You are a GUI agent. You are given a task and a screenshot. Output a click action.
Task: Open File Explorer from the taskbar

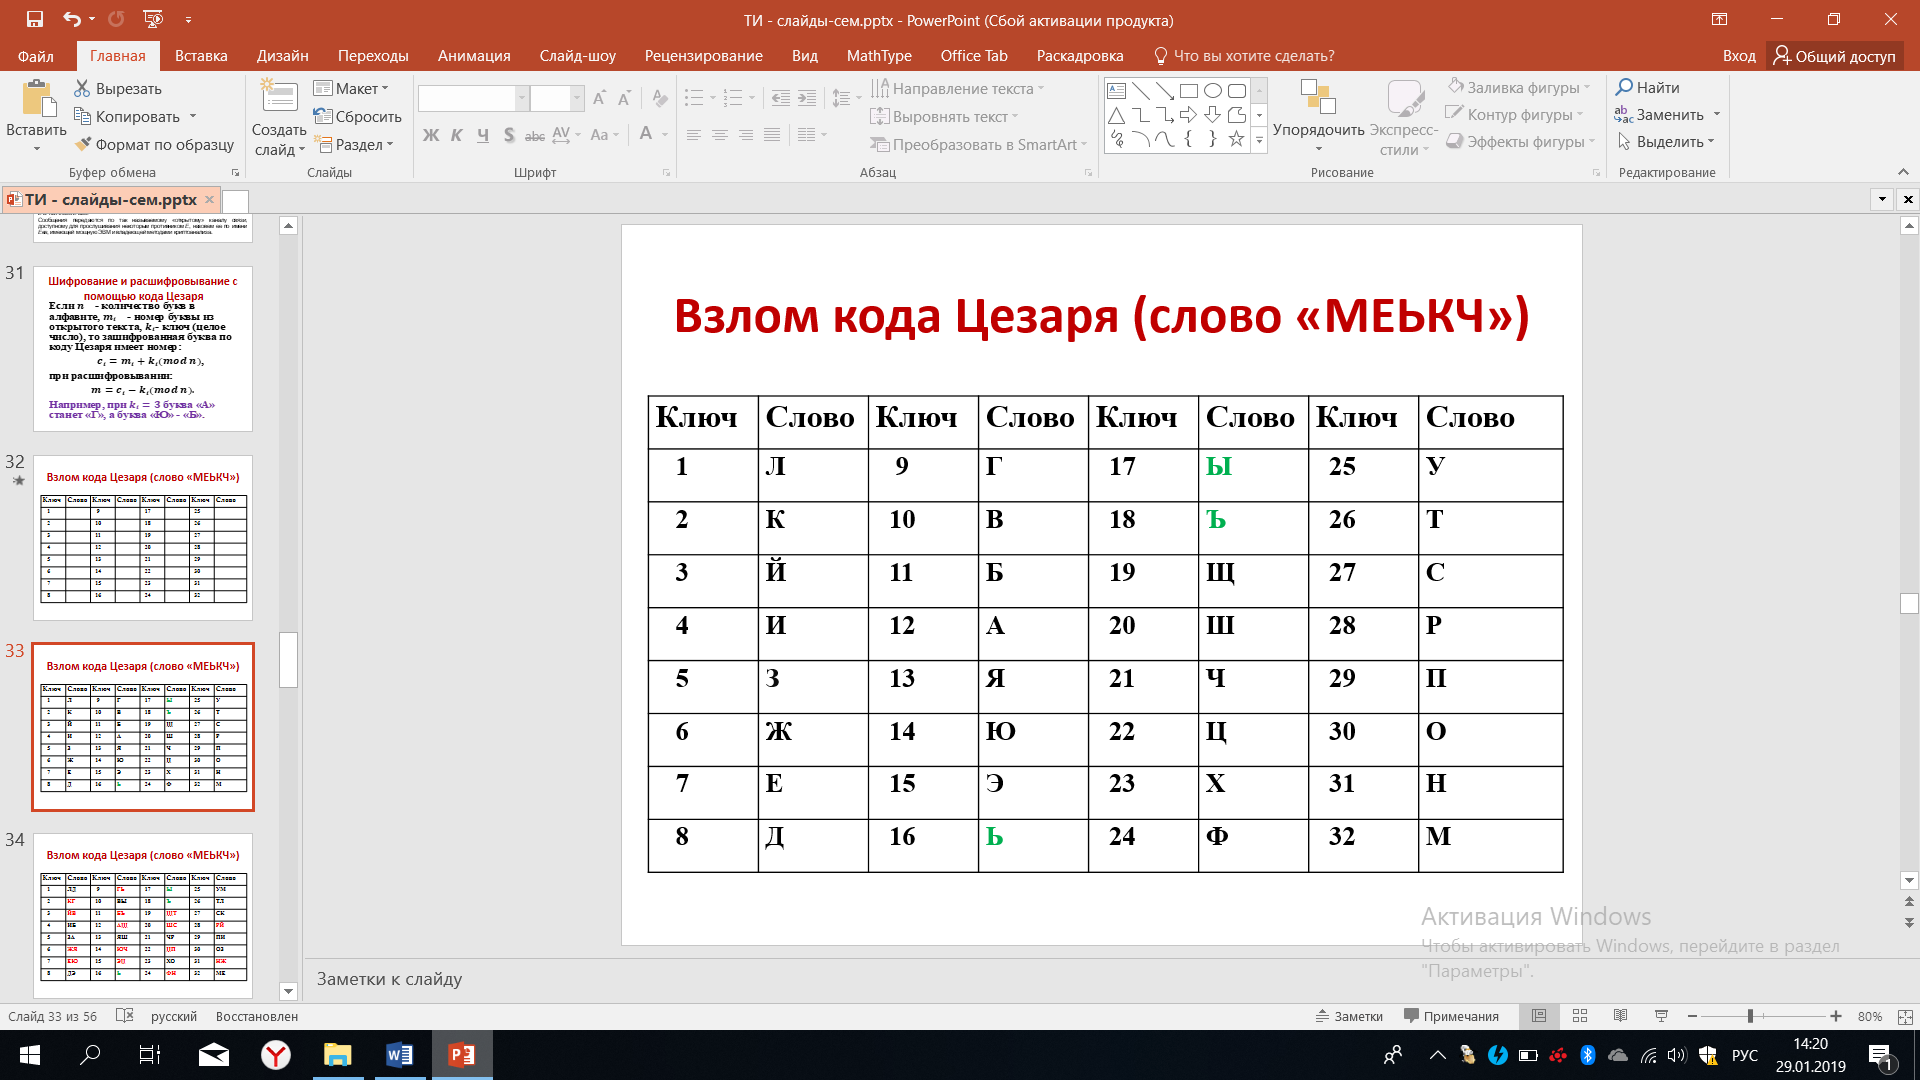click(338, 1055)
